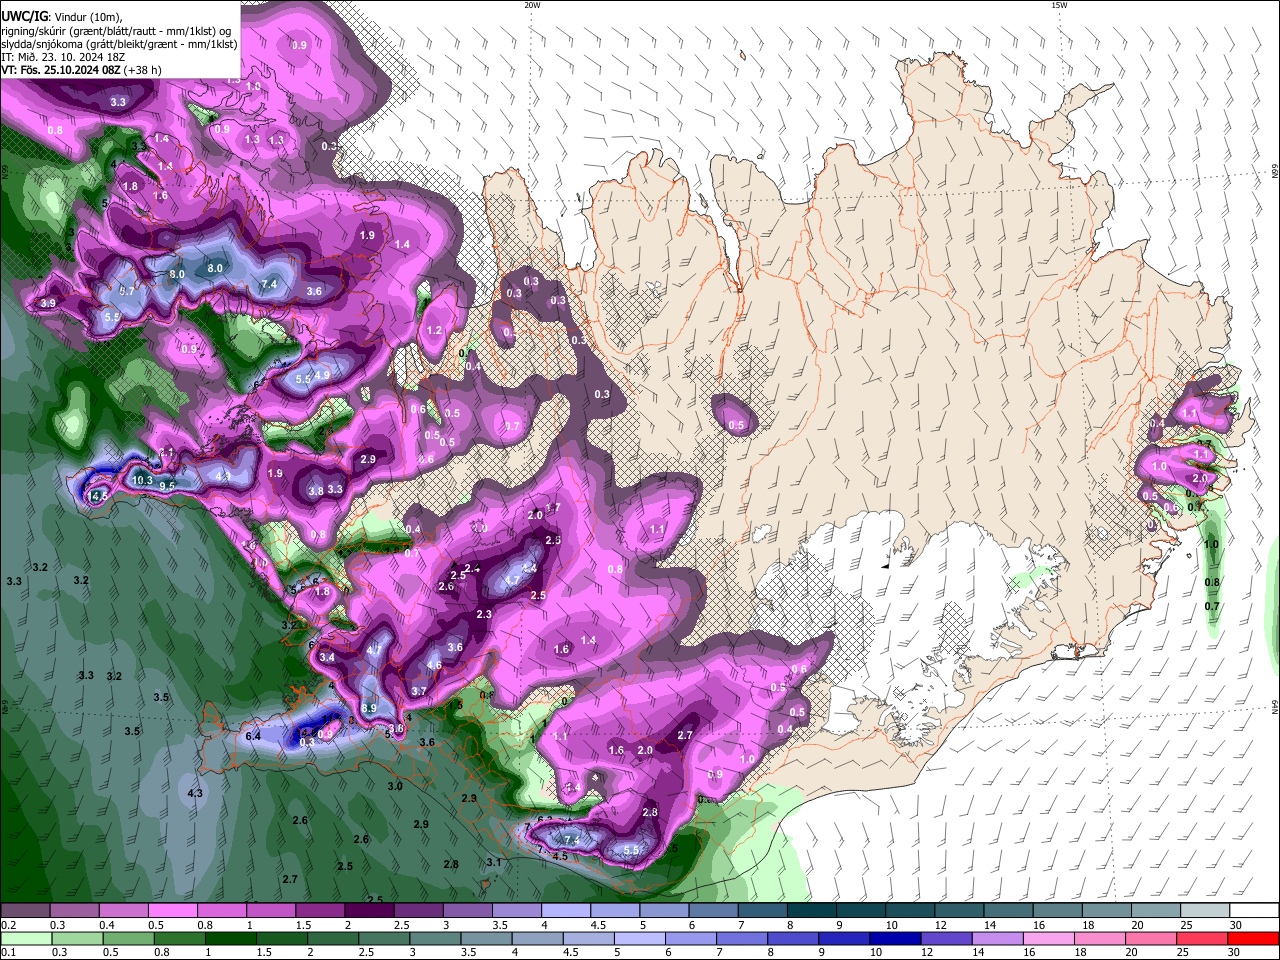This screenshot has width=1280, height=960.
Task: Click the bright magenta-pink snow legend swatch
Action: pos(172,911)
